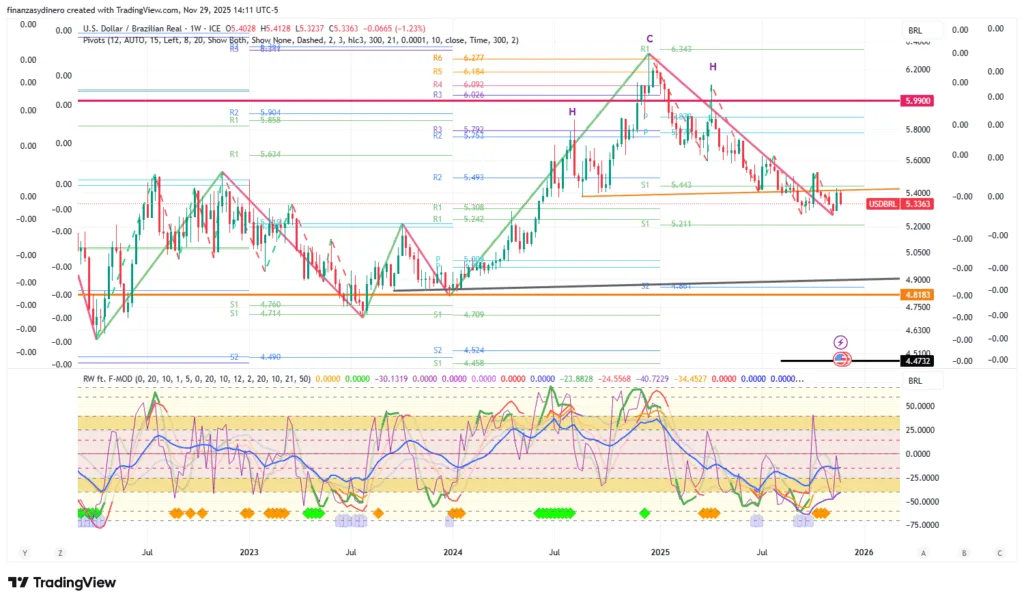
Task: Open the BRL currency selector on price axis
Action: point(916,32)
